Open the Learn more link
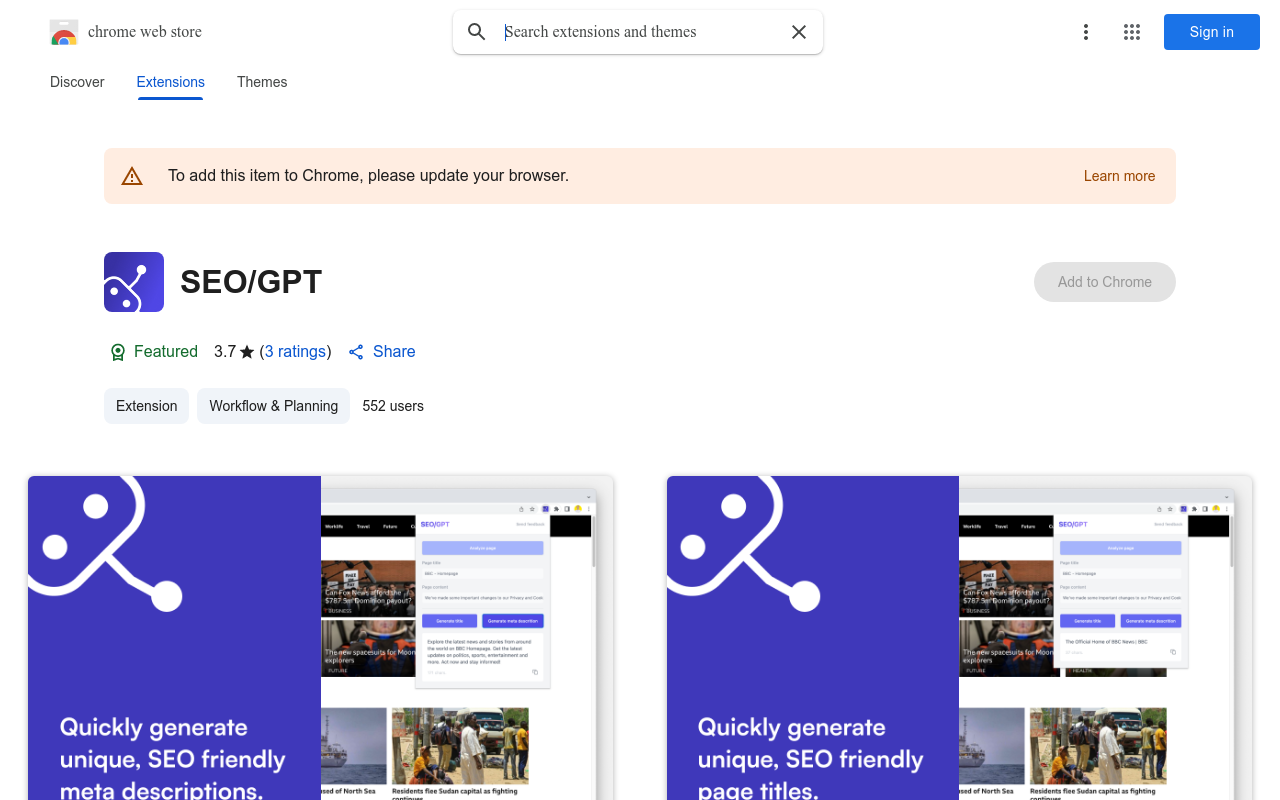This screenshot has width=1280, height=800. tap(1119, 176)
